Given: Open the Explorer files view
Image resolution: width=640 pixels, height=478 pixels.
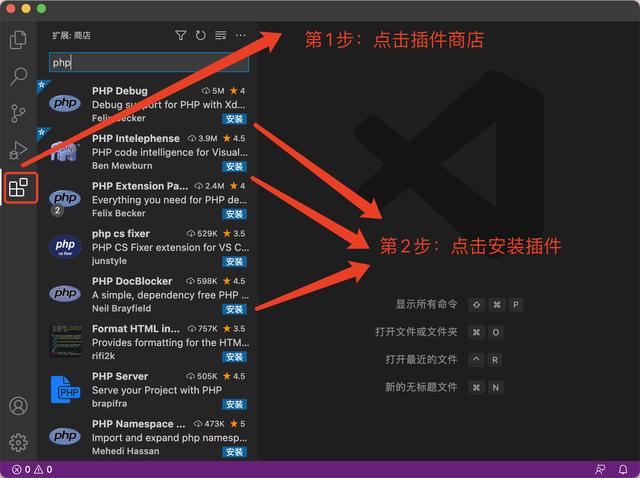Looking at the screenshot, I should [18, 40].
